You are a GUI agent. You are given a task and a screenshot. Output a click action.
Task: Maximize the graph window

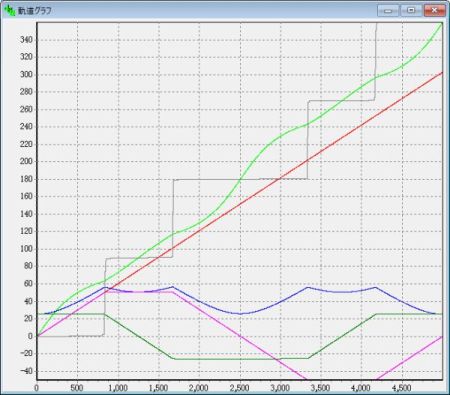[411, 10]
